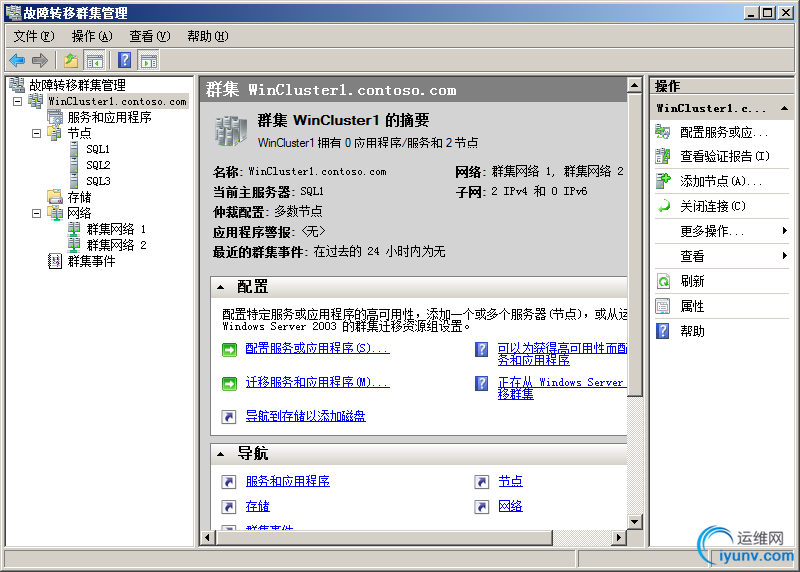Click the shortcut icon next to 服务和应用程序 link
The width and height of the screenshot is (800, 572).
click(229, 482)
